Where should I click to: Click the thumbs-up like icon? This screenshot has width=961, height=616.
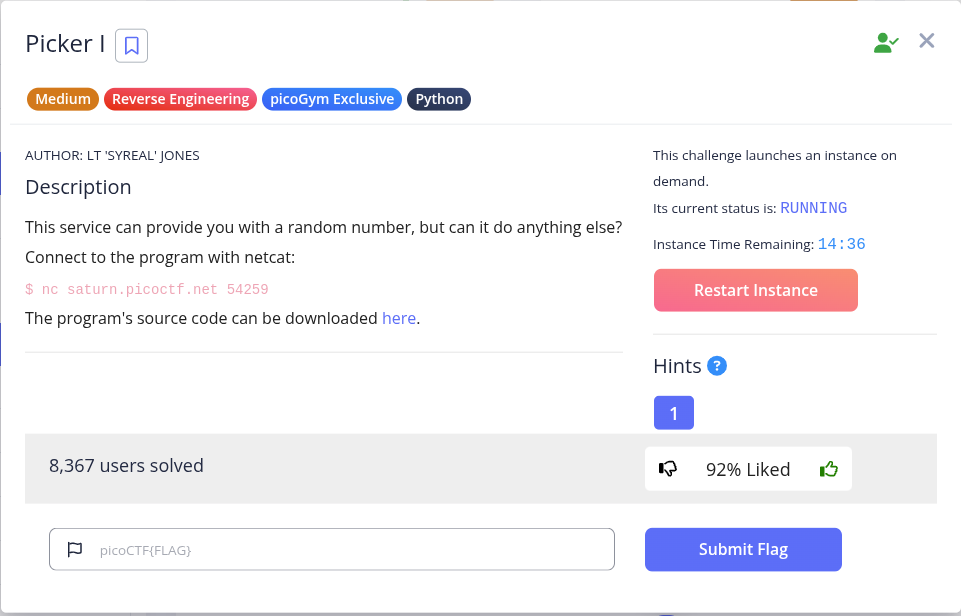click(829, 470)
